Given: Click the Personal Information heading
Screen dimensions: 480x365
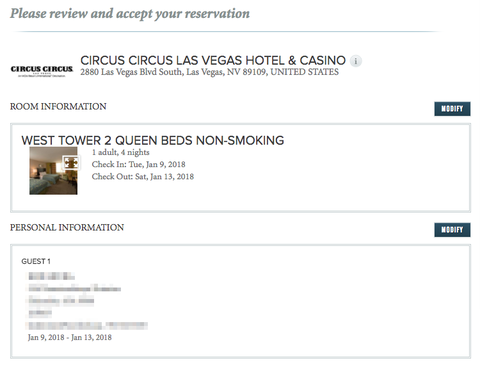Looking at the screenshot, I should point(67,227).
